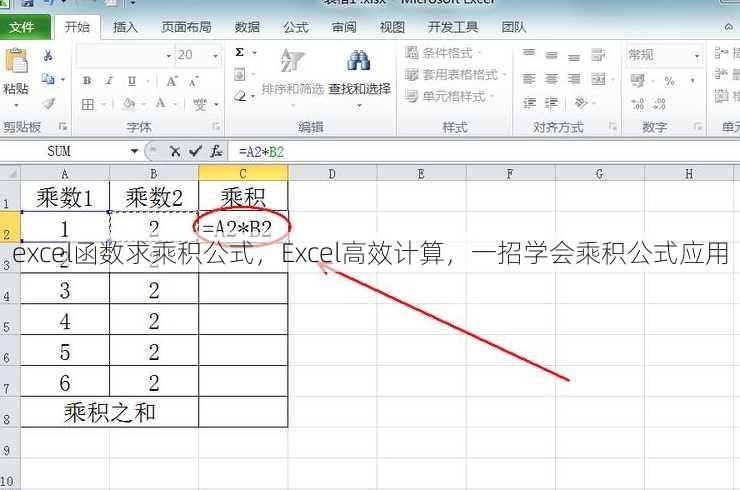
Task: Click the Fill down icon
Action: click(x=240, y=74)
